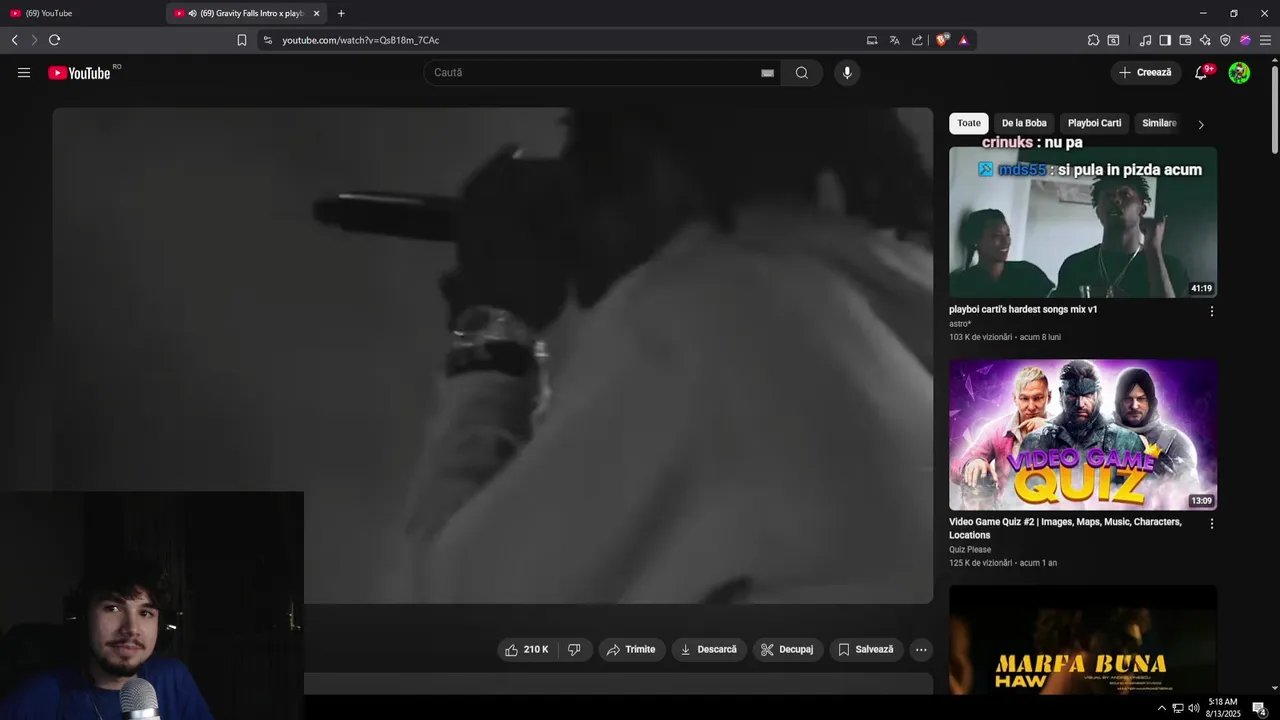
Task: Open the account avatar menu
Action: click(1239, 73)
